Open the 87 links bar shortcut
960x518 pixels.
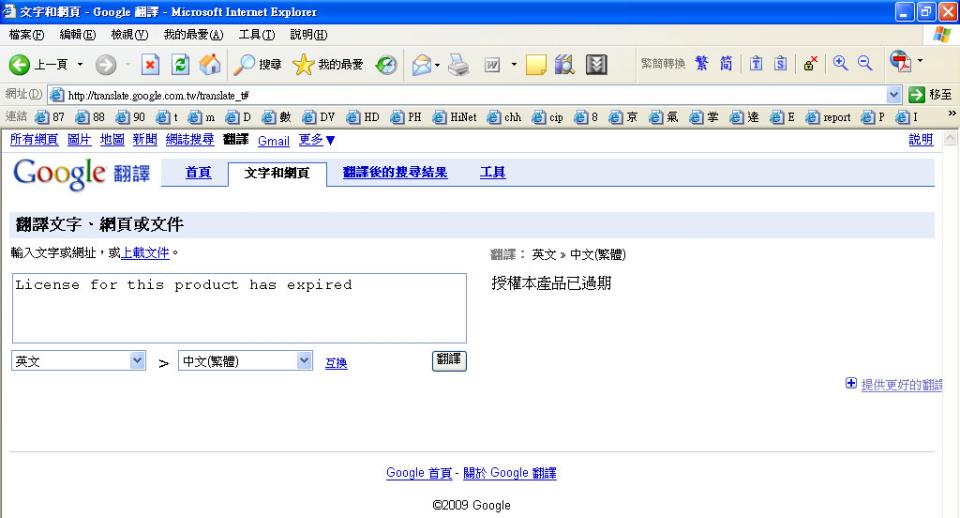tap(50, 117)
